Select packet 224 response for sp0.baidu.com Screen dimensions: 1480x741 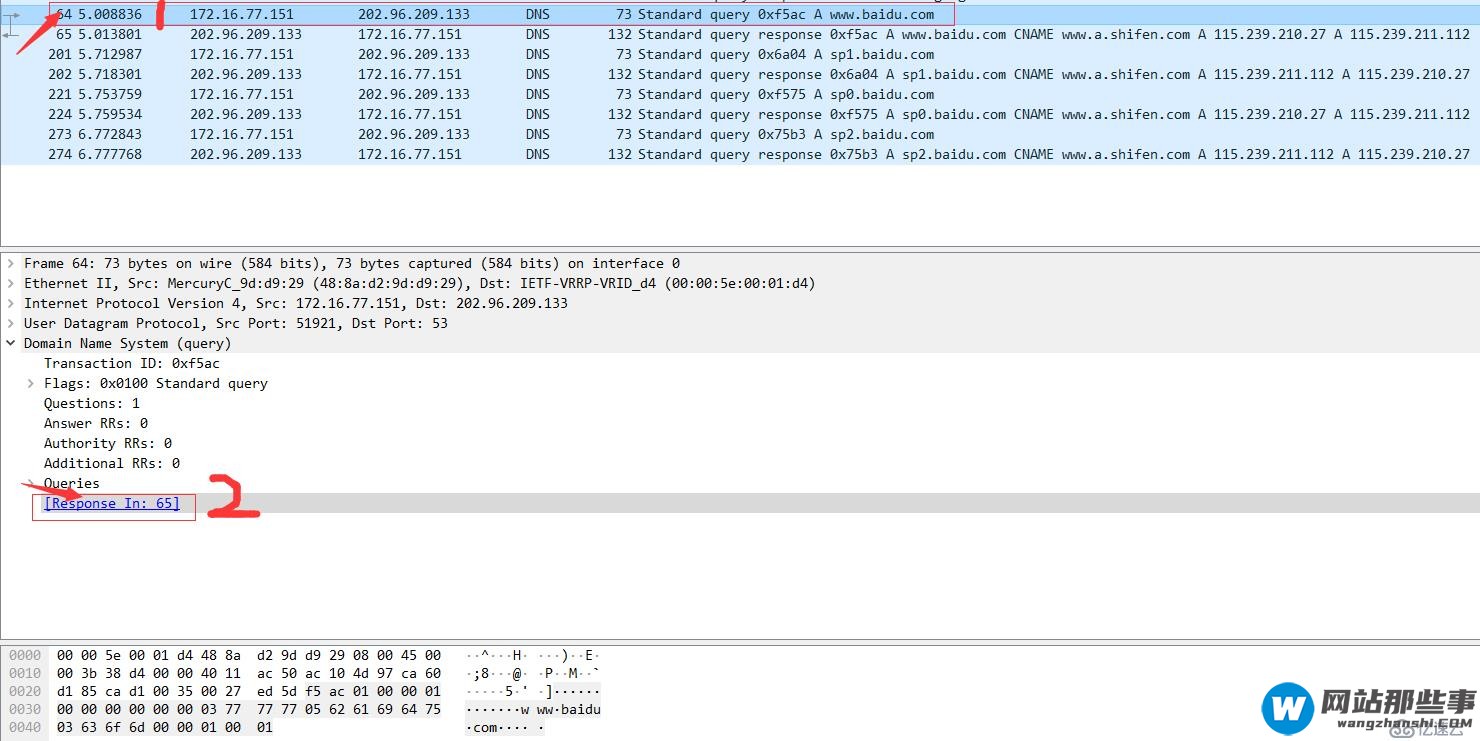coord(740,114)
